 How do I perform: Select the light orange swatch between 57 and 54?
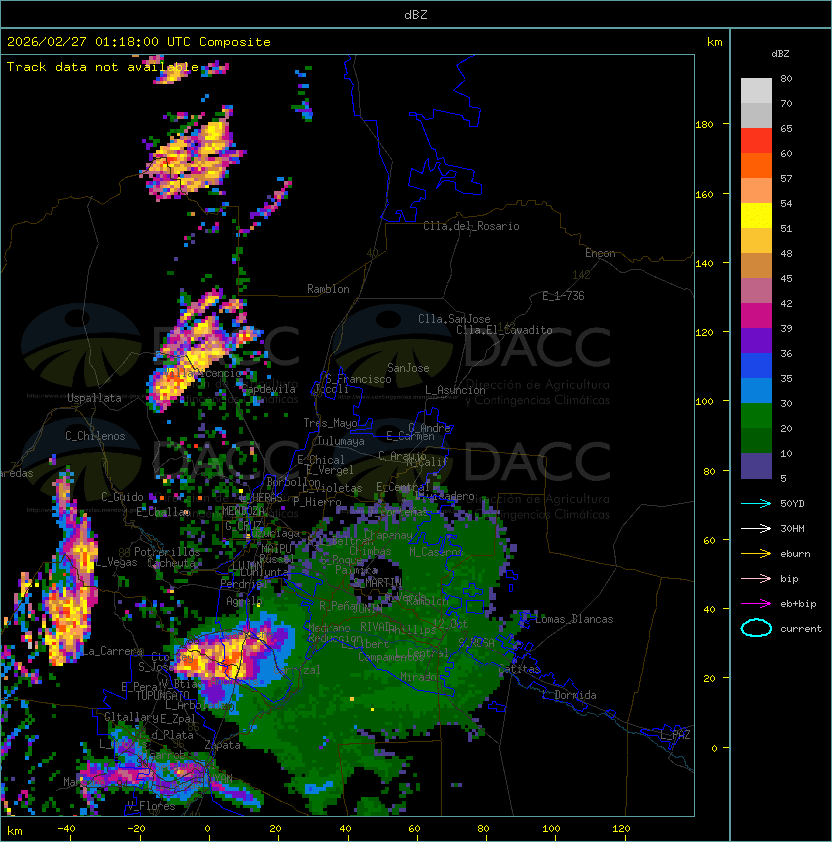[756, 191]
